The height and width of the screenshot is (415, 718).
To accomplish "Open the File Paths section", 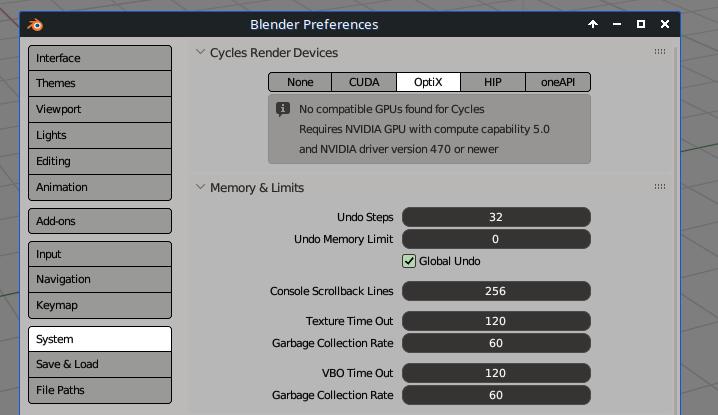I will pos(100,390).
